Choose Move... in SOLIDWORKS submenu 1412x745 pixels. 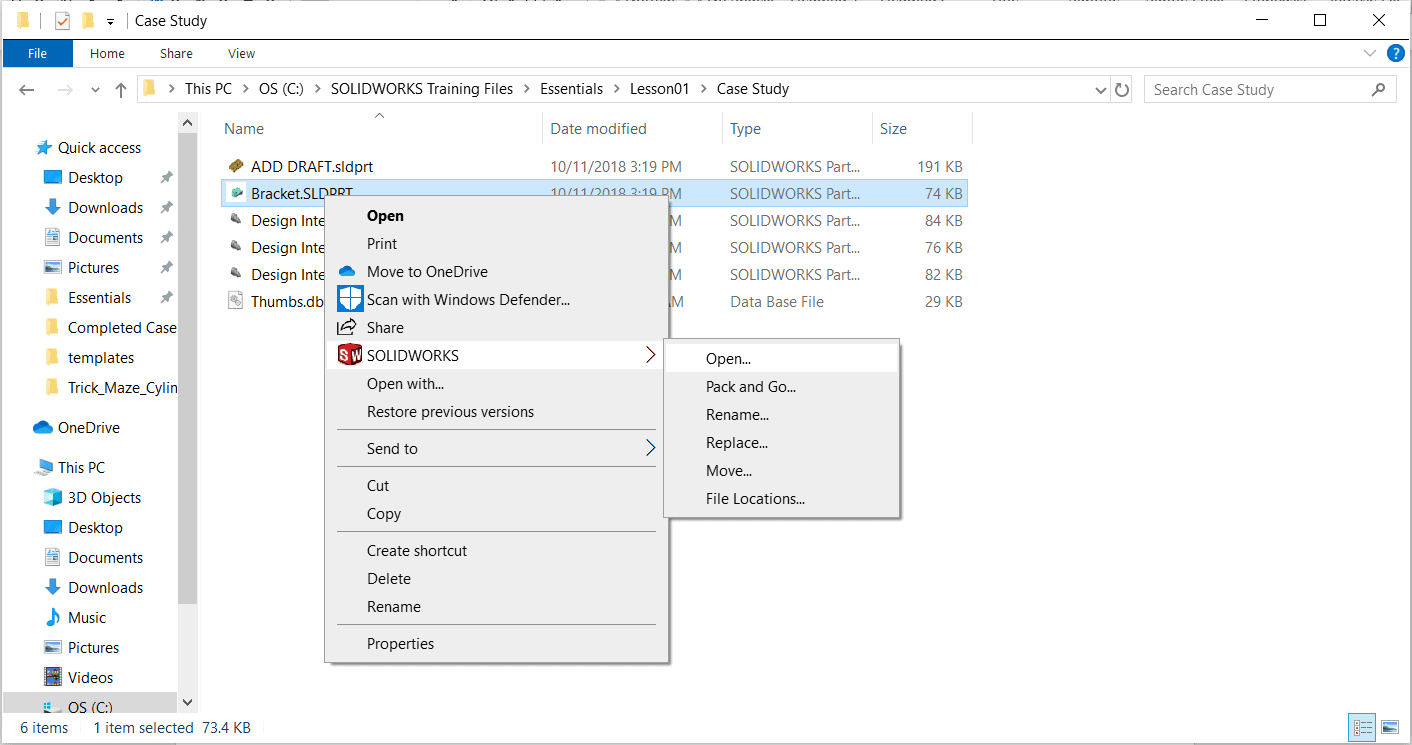tap(781, 471)
